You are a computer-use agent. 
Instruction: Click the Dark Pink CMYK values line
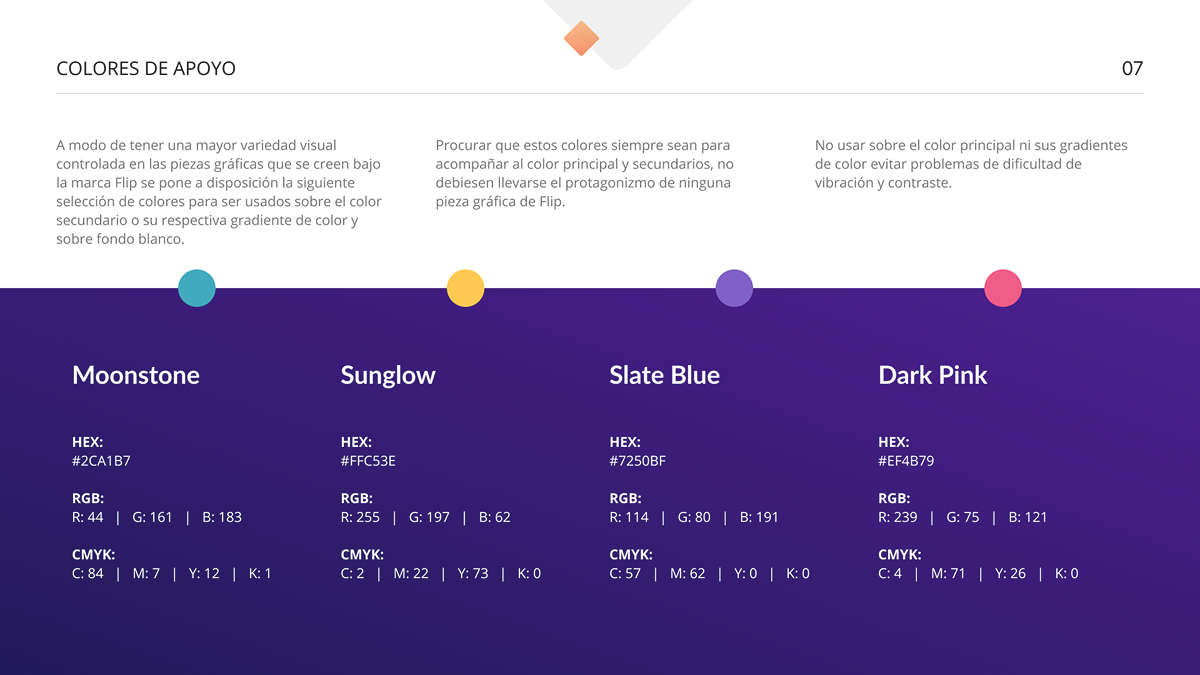[978, 573]
